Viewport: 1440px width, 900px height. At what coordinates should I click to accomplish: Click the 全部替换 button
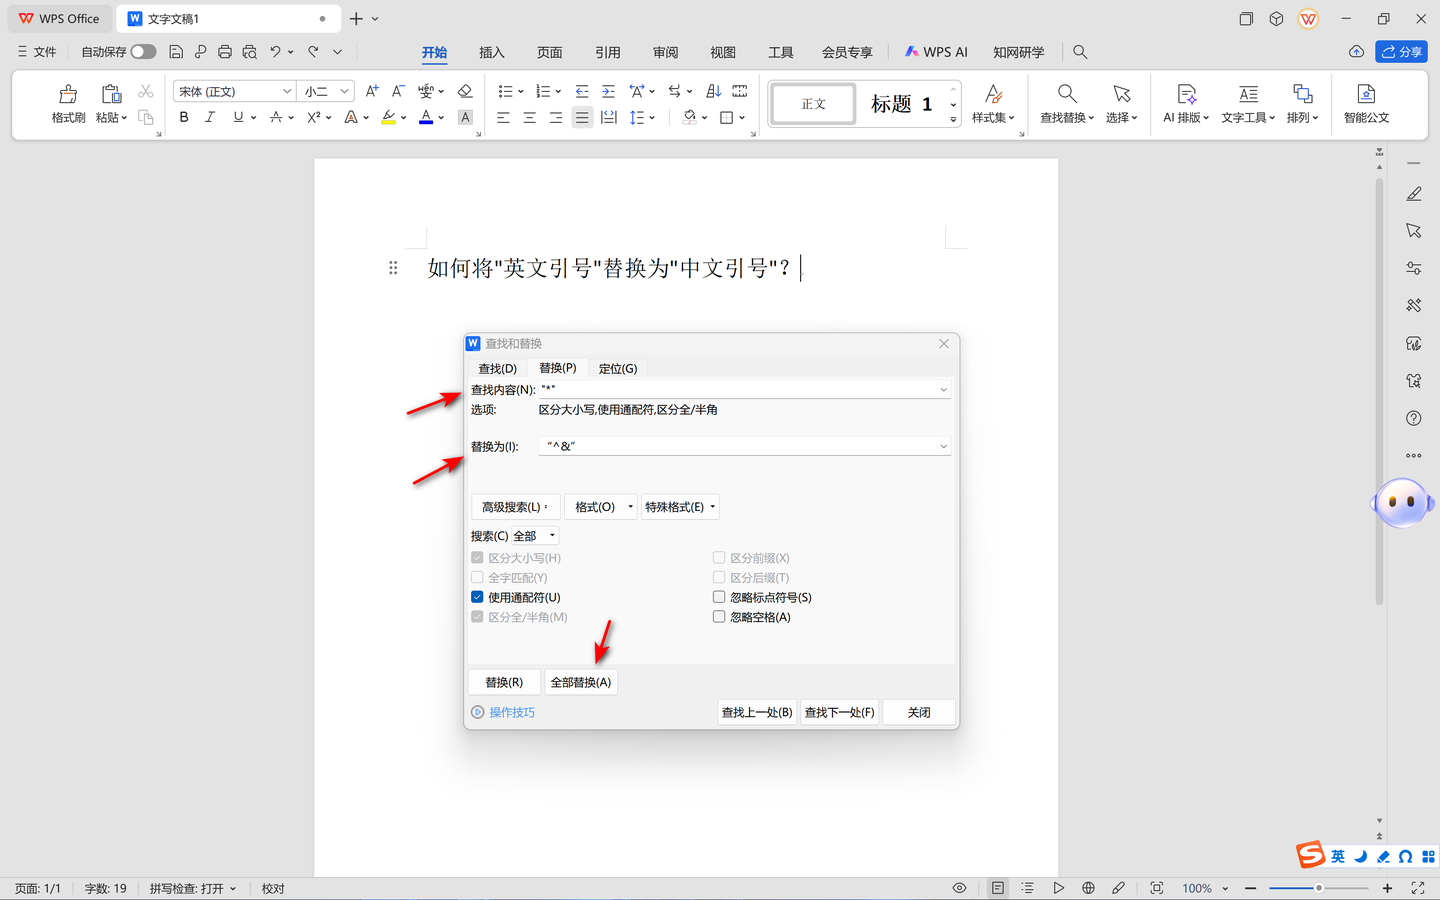click(x=580, y=682)
